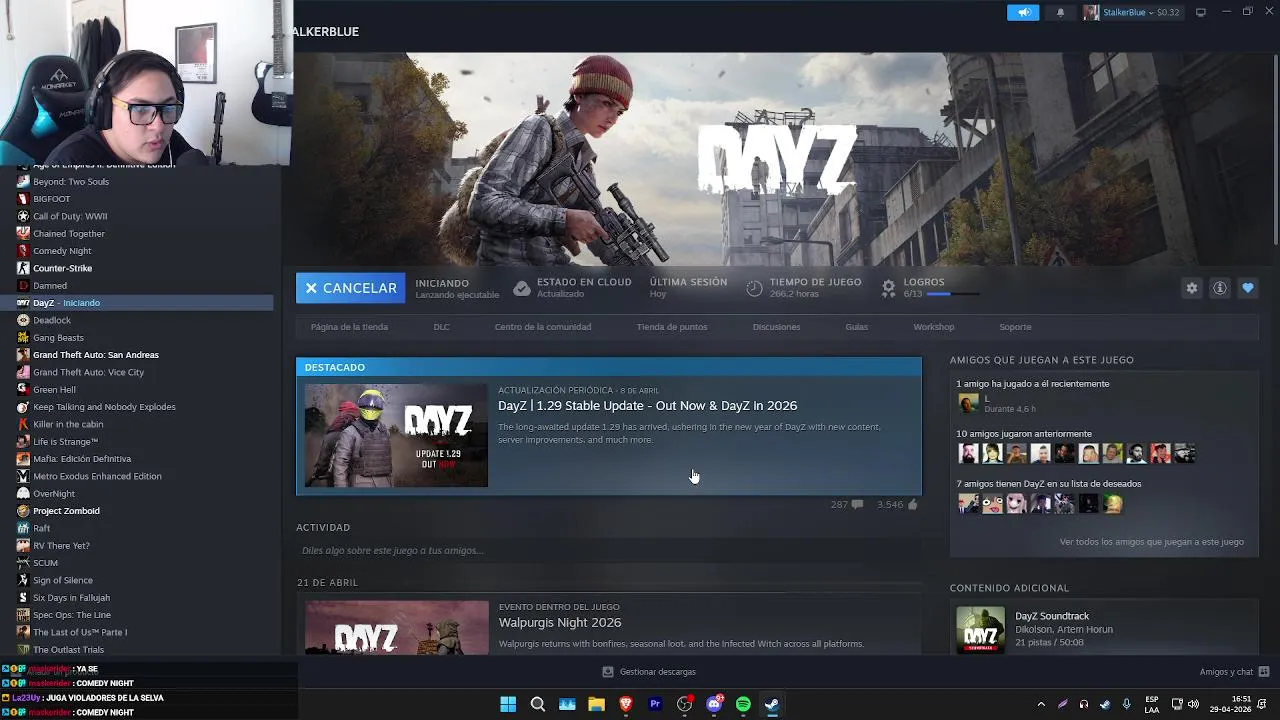Open friend L's avatar in recent players
The height and width of the screenshot is (720, 1280).
coord(968,403)
